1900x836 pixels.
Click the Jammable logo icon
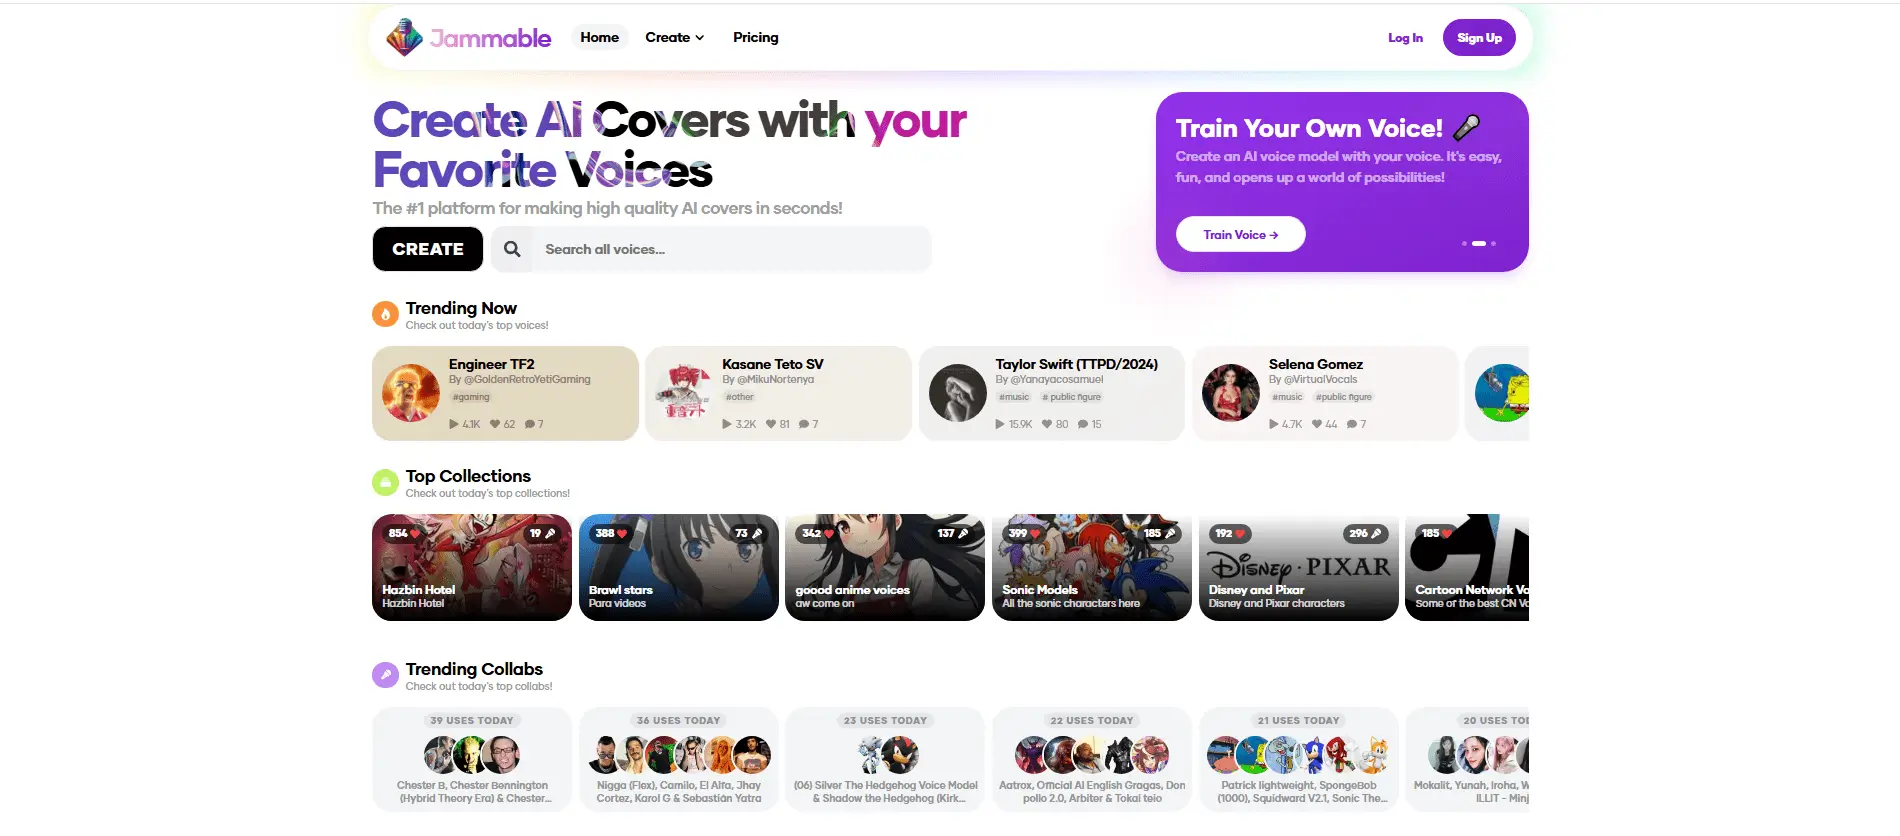pos(404,38)
